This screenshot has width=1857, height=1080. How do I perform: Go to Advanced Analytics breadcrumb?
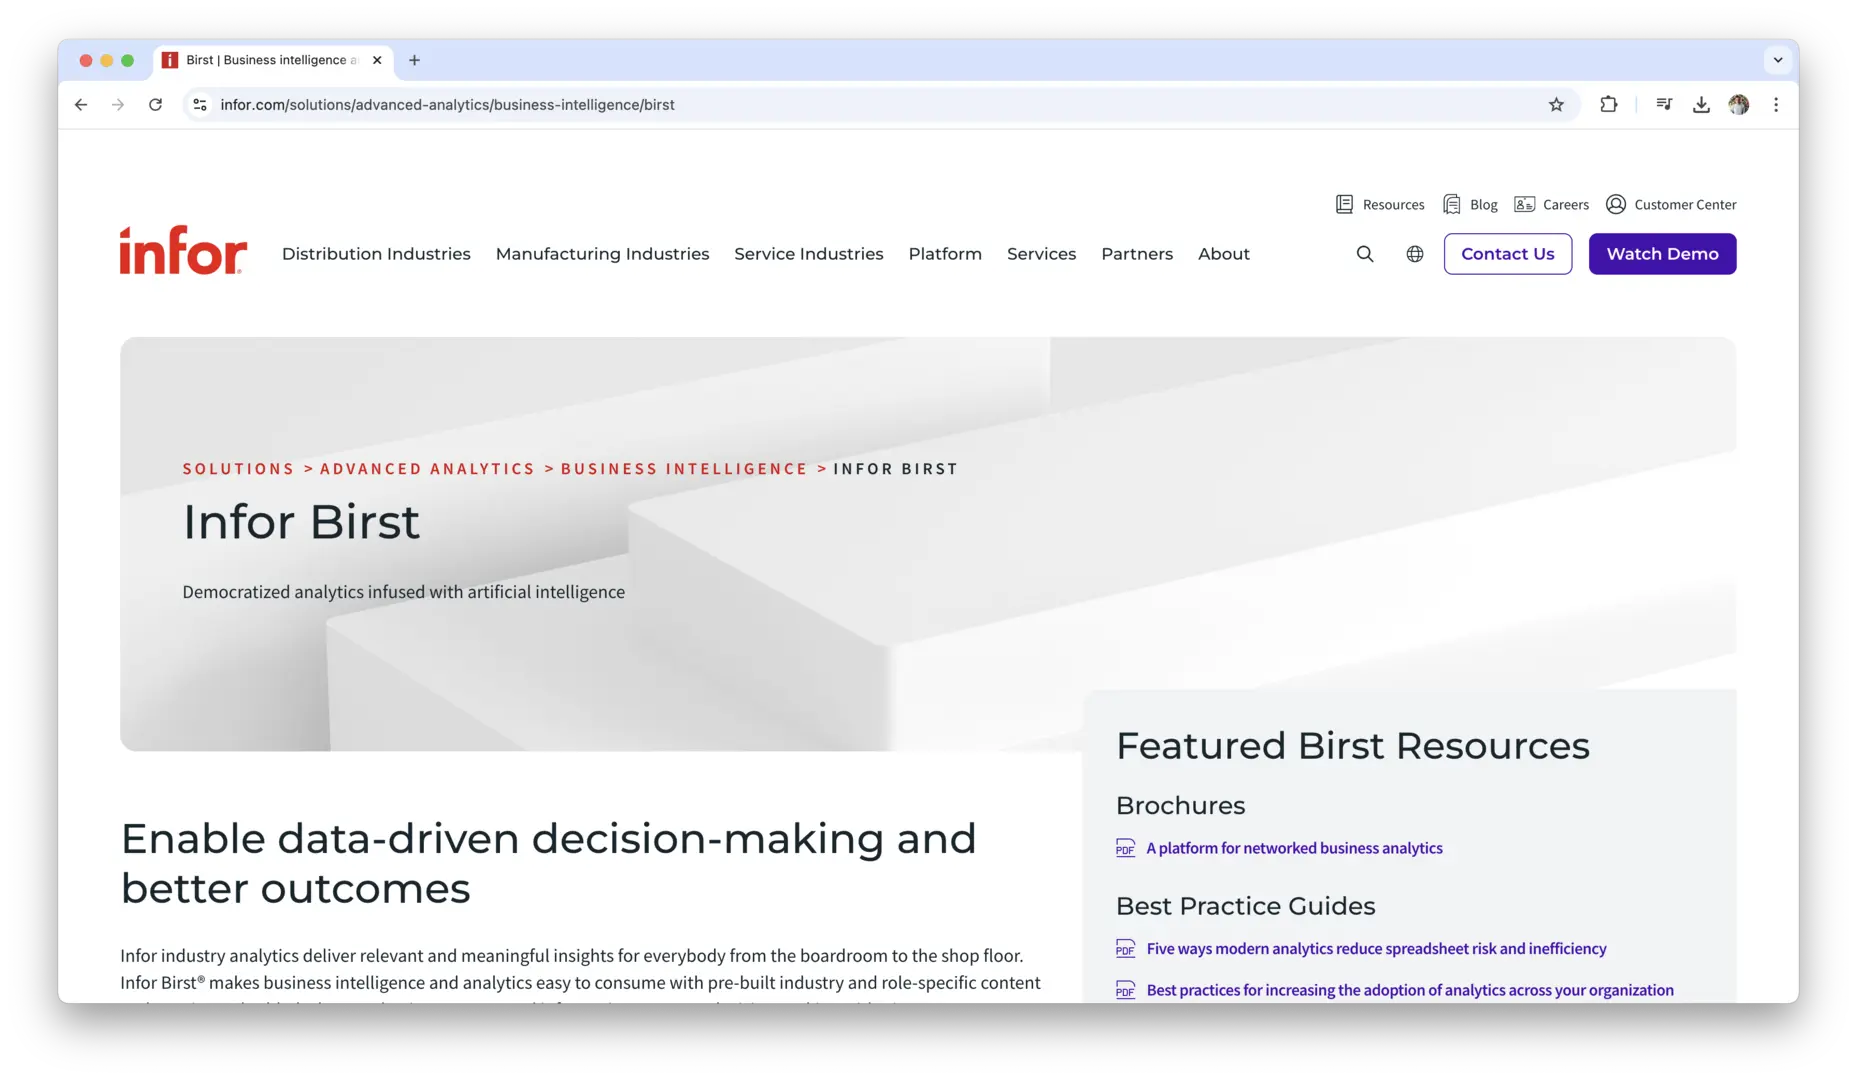tap(427, 469)
